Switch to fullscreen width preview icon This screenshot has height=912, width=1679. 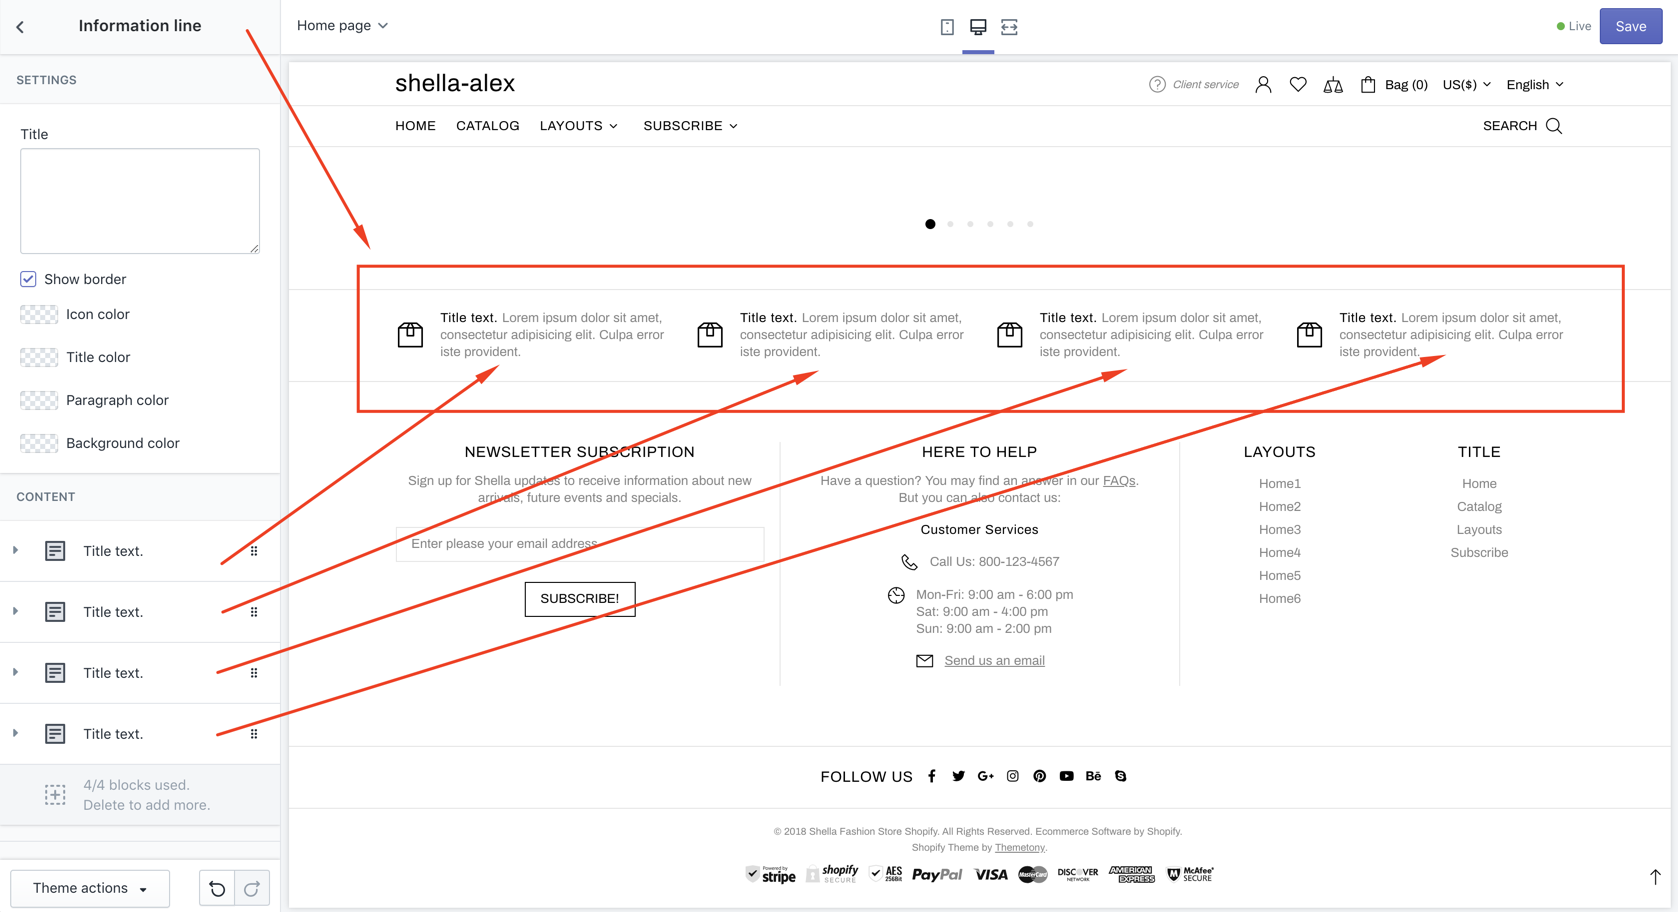(1009, 27)
